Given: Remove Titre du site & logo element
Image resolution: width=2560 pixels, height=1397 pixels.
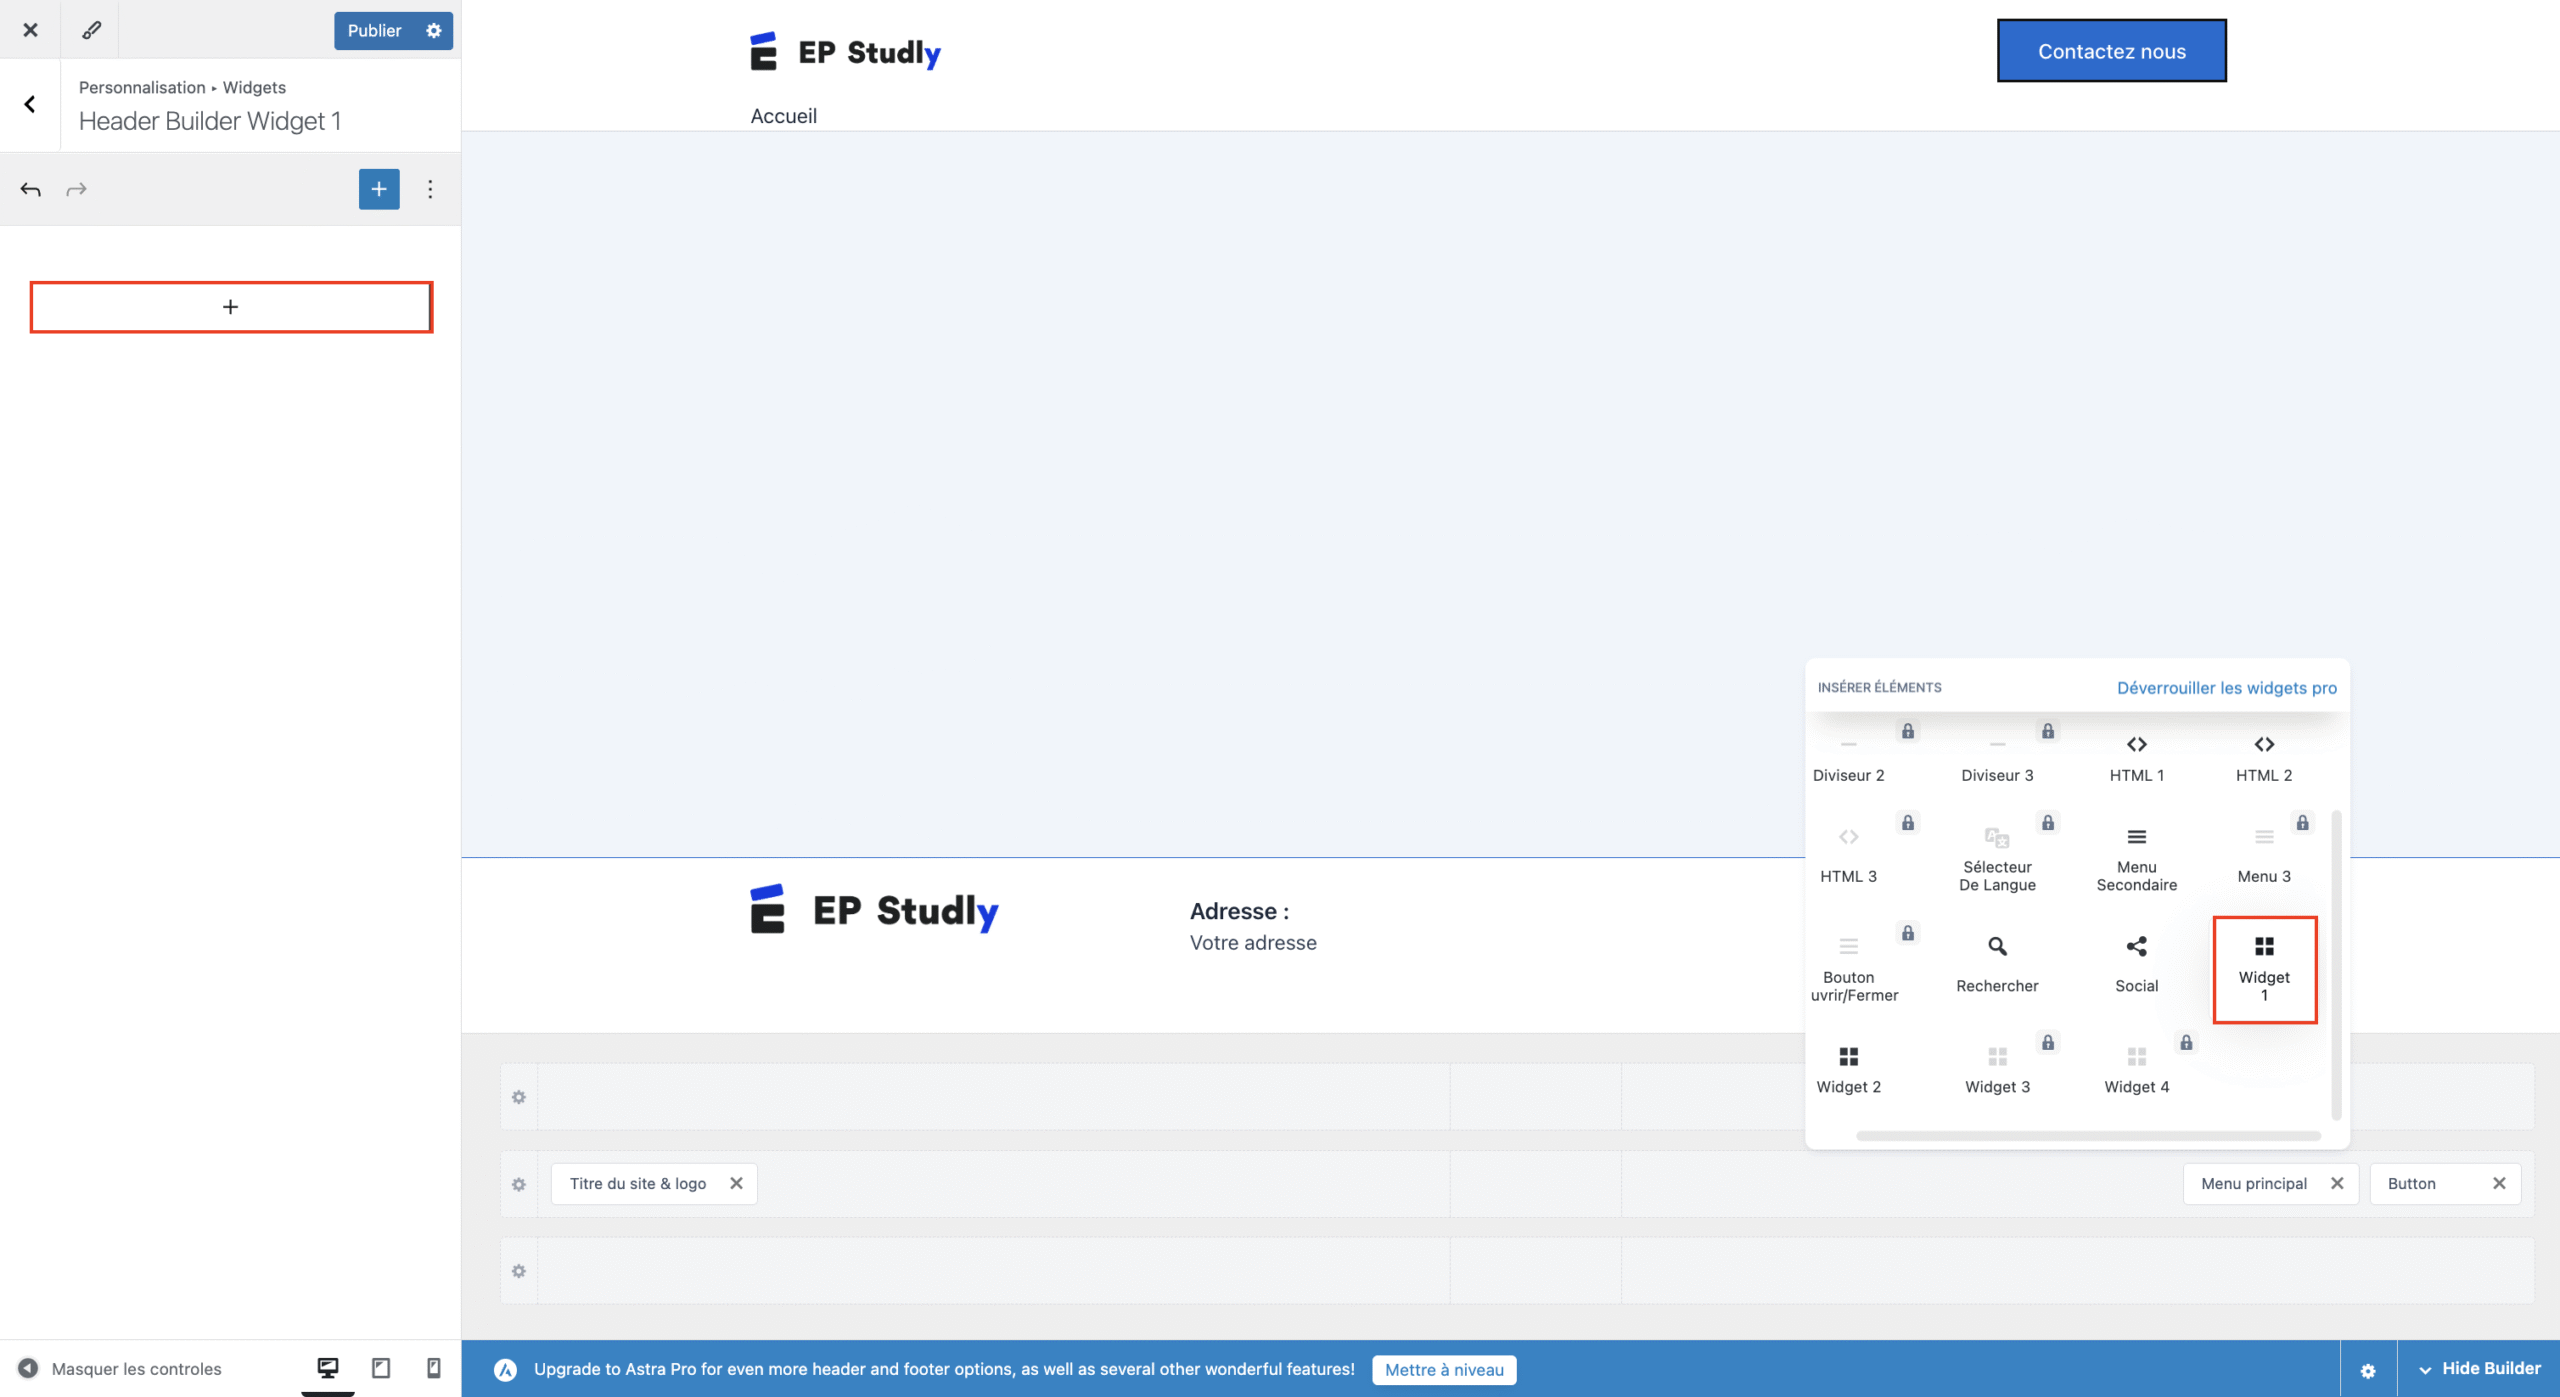Looking at the screenshot, I should point(736,1183).
